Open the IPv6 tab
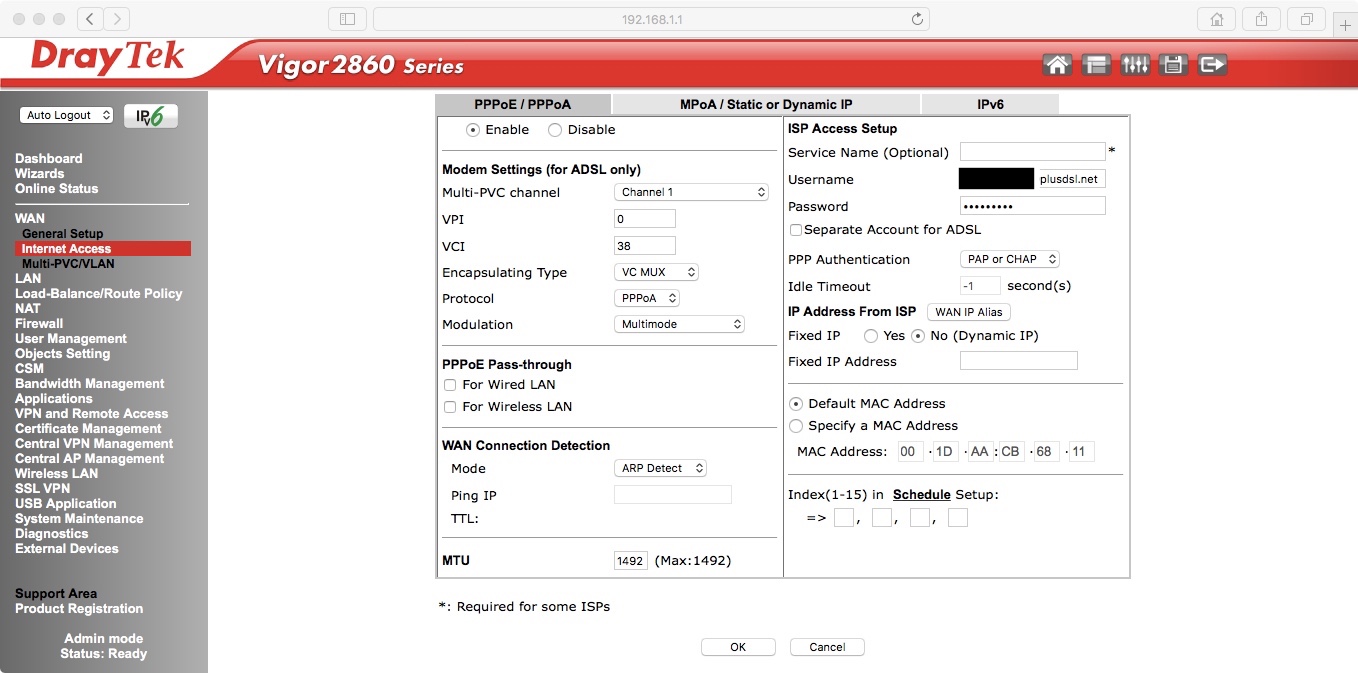Image resolution: width=1358 pixels, height=673 pixels. [989, 103]
